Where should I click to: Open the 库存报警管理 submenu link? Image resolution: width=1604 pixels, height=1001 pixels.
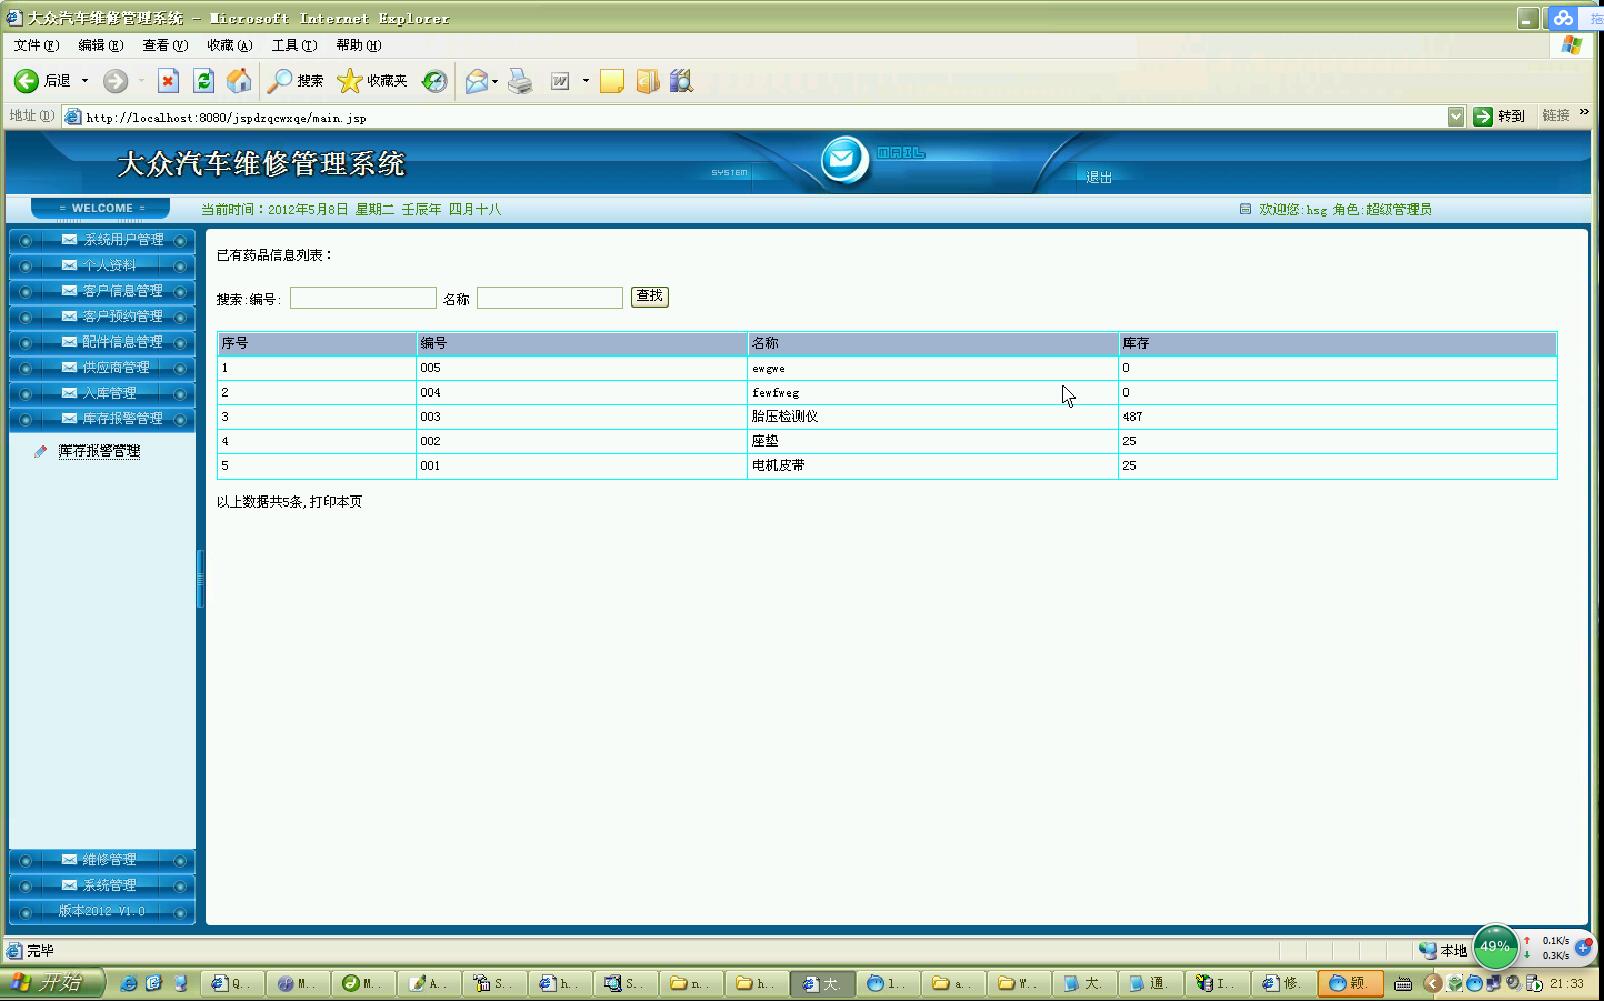(x=99, y=451)
